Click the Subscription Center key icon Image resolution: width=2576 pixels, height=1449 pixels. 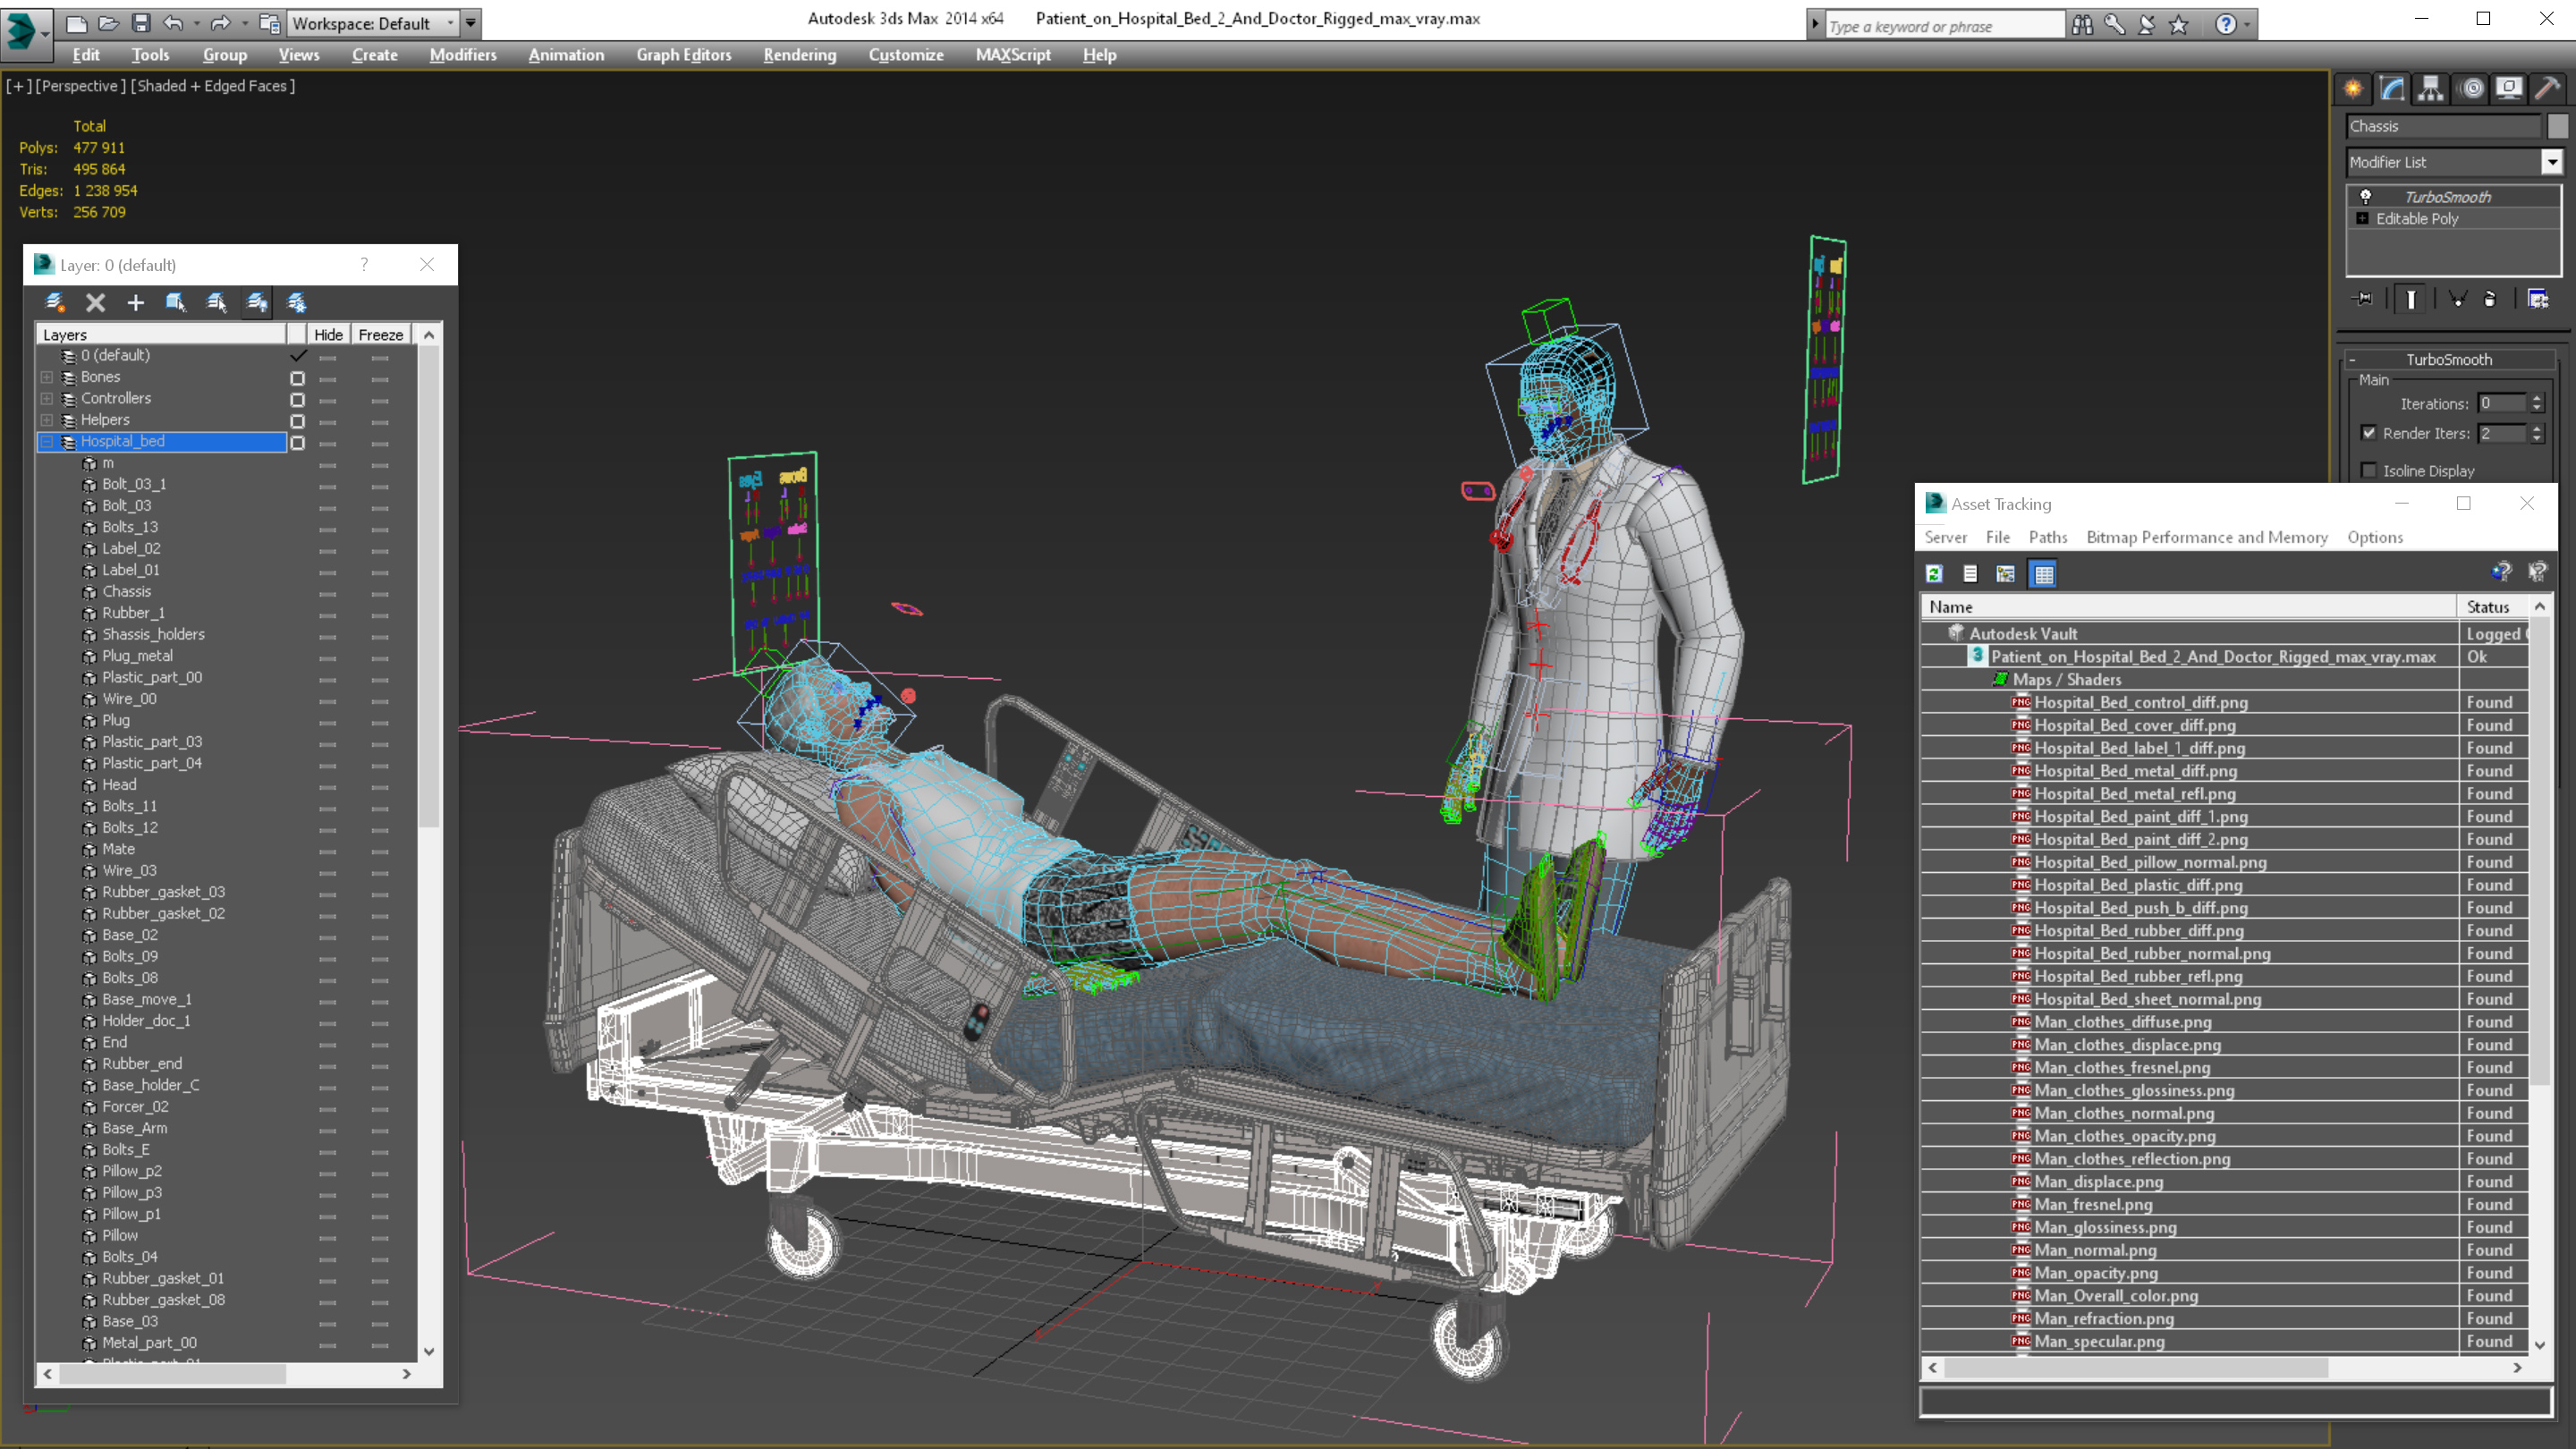[x=2114, y=25]
